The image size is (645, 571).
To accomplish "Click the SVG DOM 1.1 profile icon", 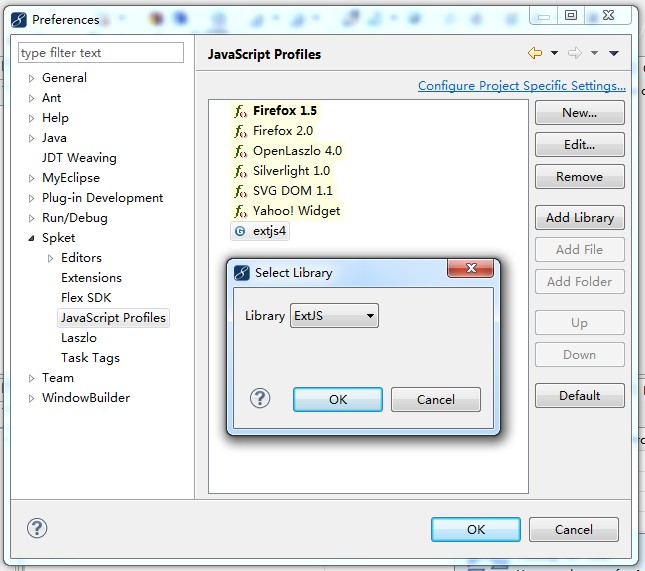I will [x=241, y=191].
